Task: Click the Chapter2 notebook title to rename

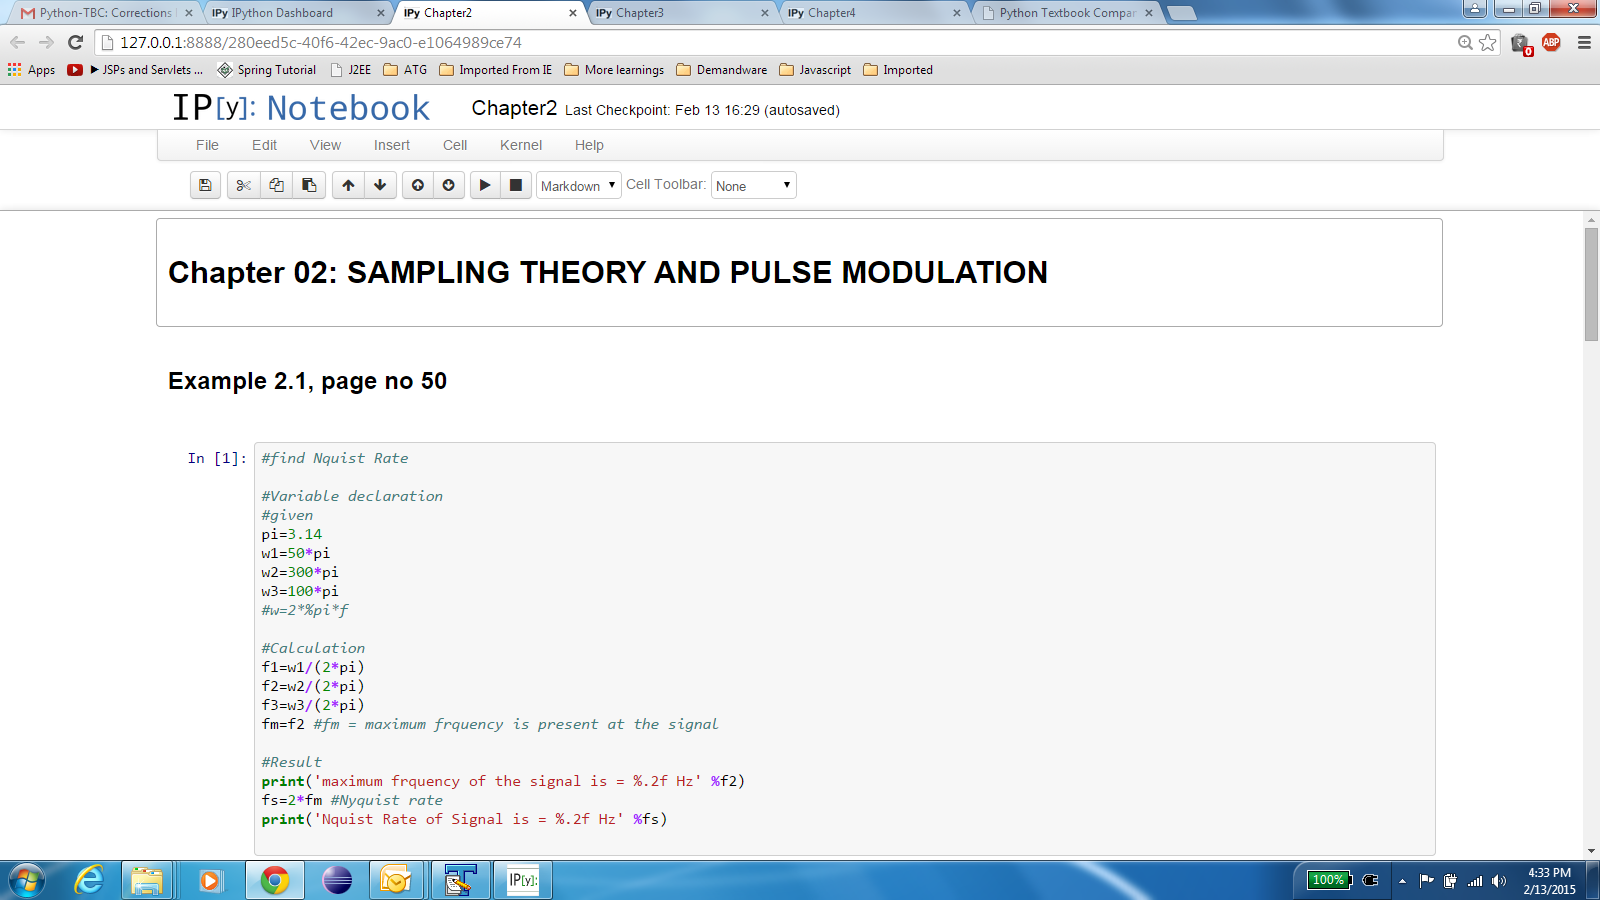Action: [514, 108]
